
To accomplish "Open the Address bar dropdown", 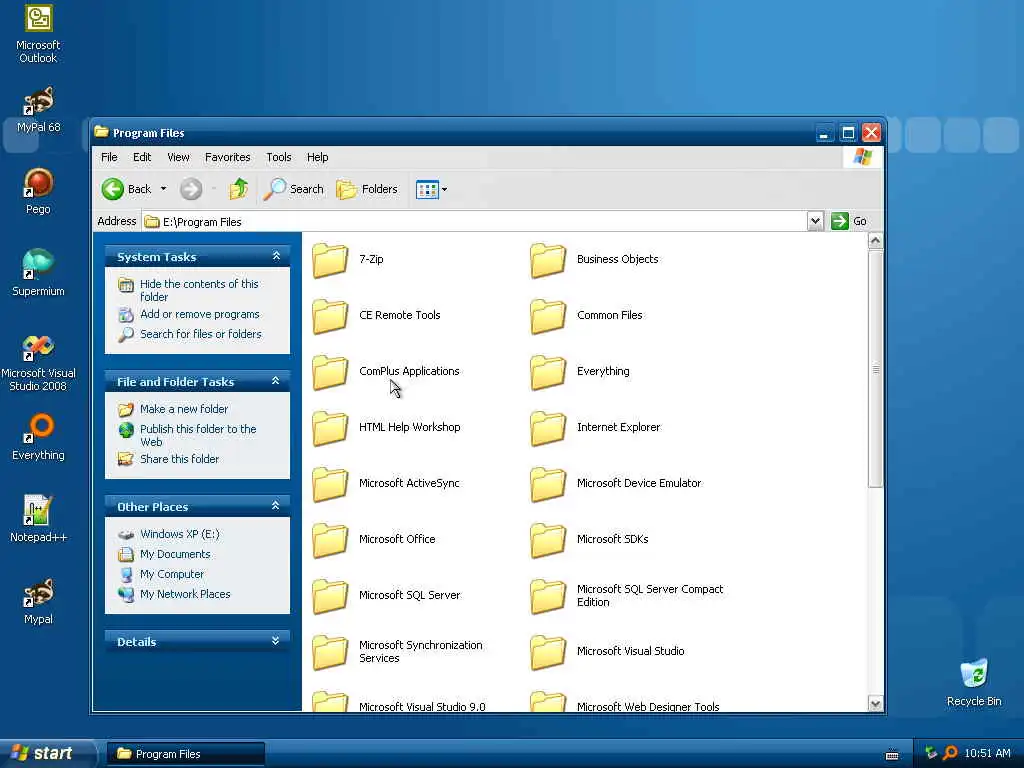I will [x=815, y=221].
